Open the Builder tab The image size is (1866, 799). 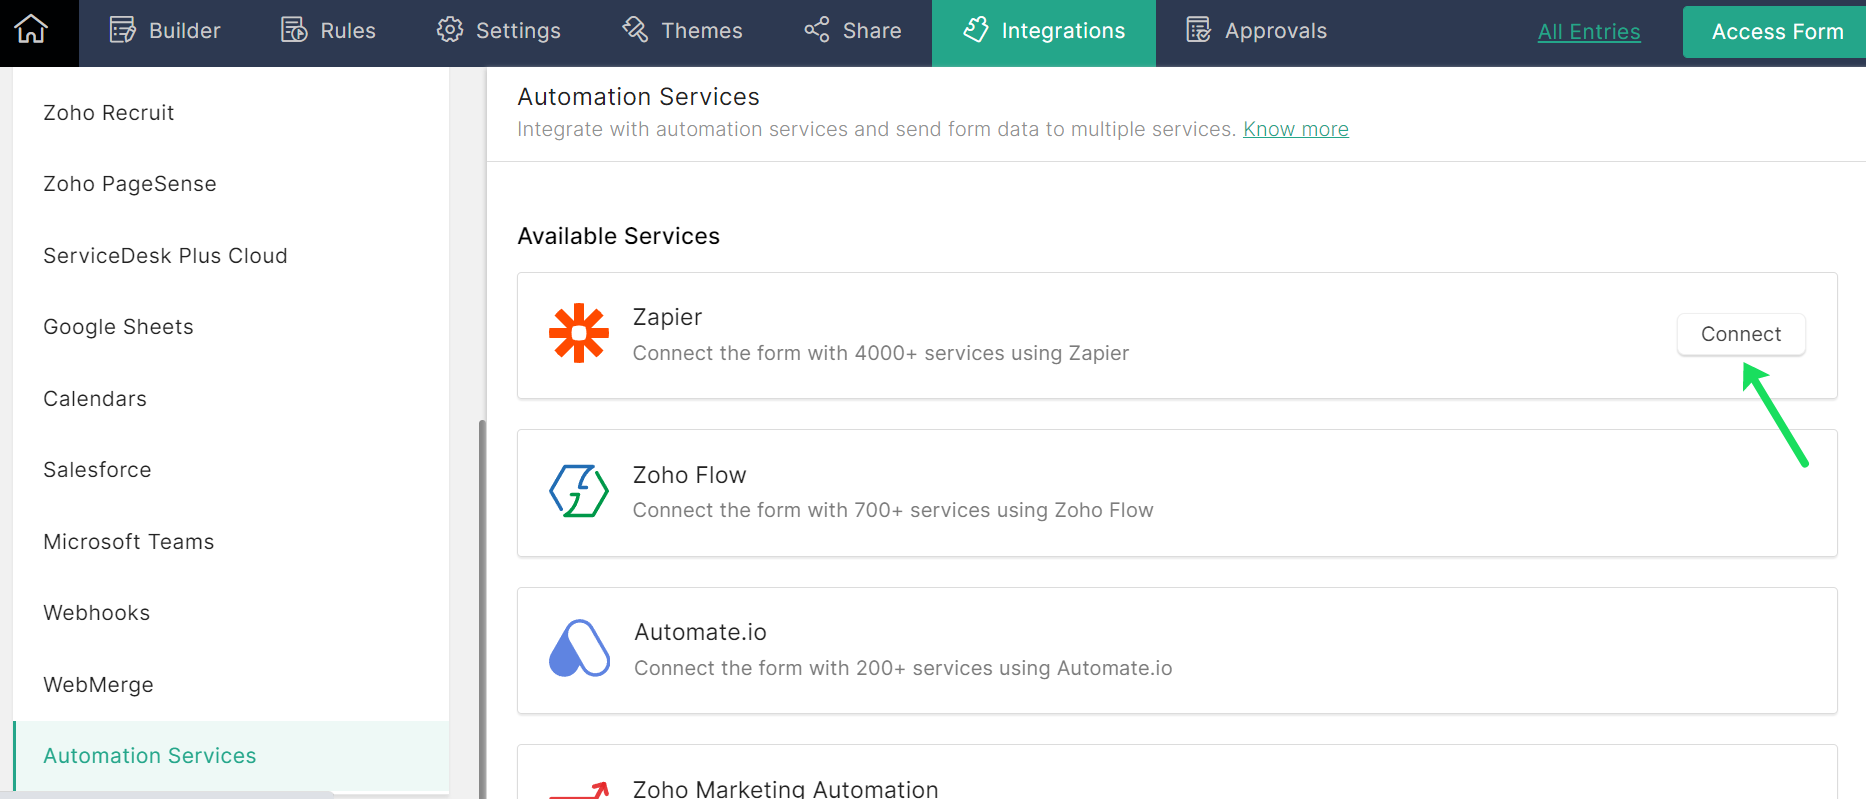[165, 31]
